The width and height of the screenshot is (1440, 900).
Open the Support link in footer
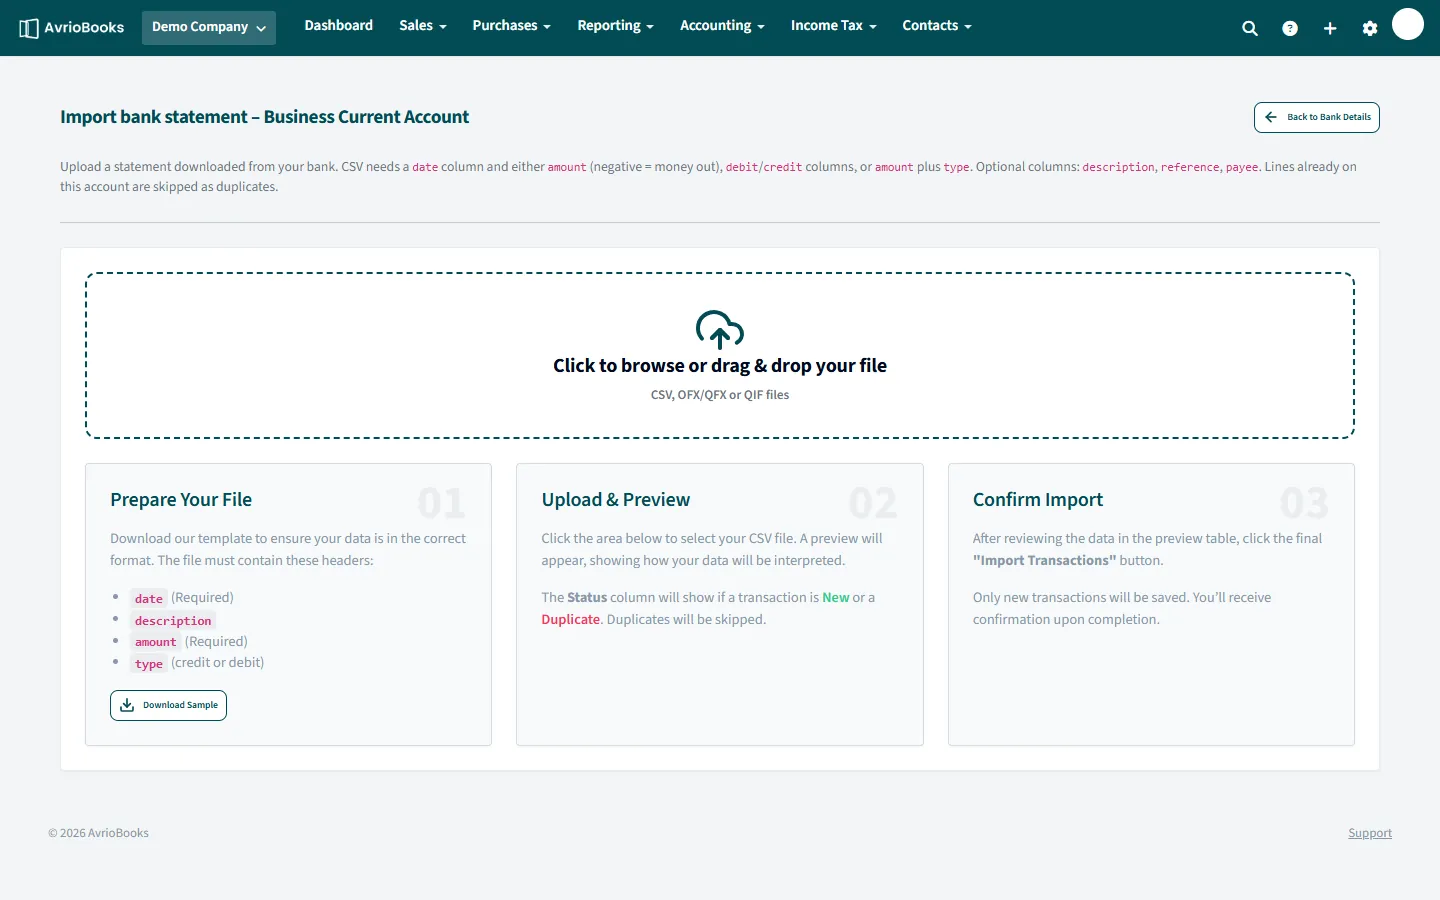(1370, 833)
